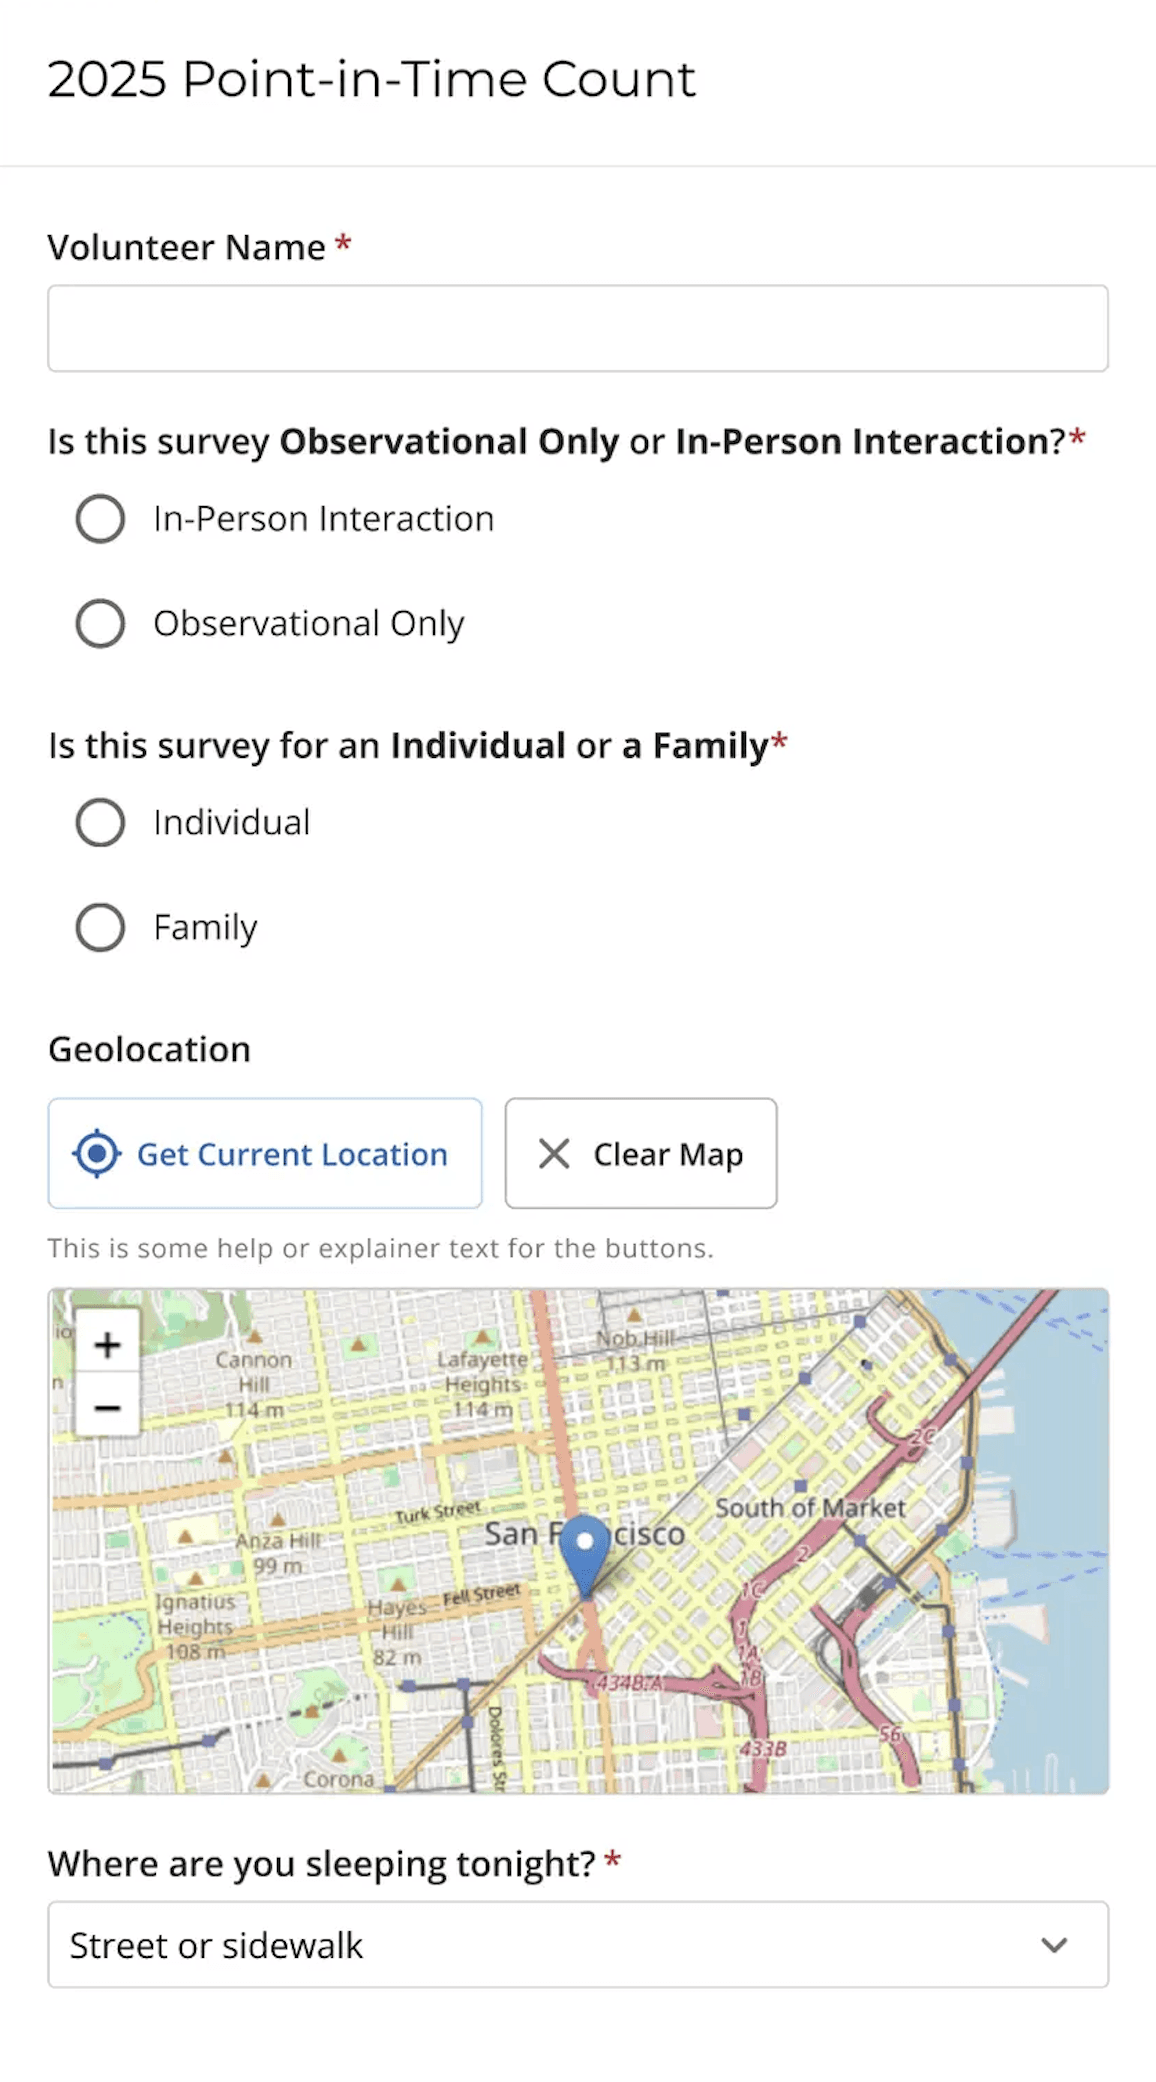Viewport: 1156px width, 2082px height.
Task: Click the crosshair icon beside Get Current Location
Action: [97, 1153]
